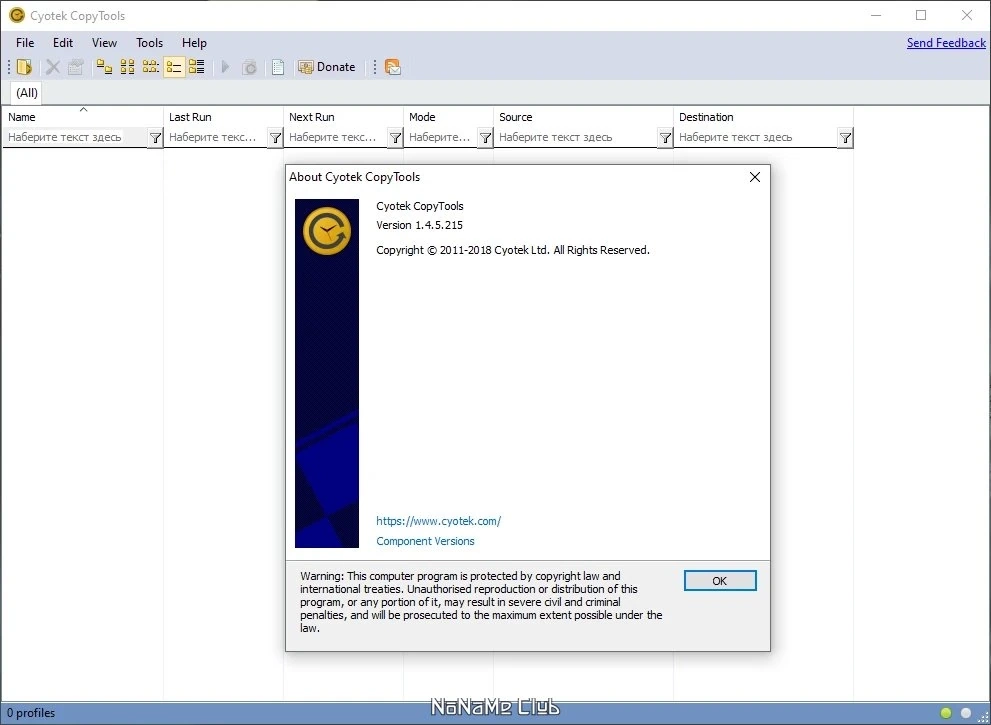Open the View menu

click(104, 43)
